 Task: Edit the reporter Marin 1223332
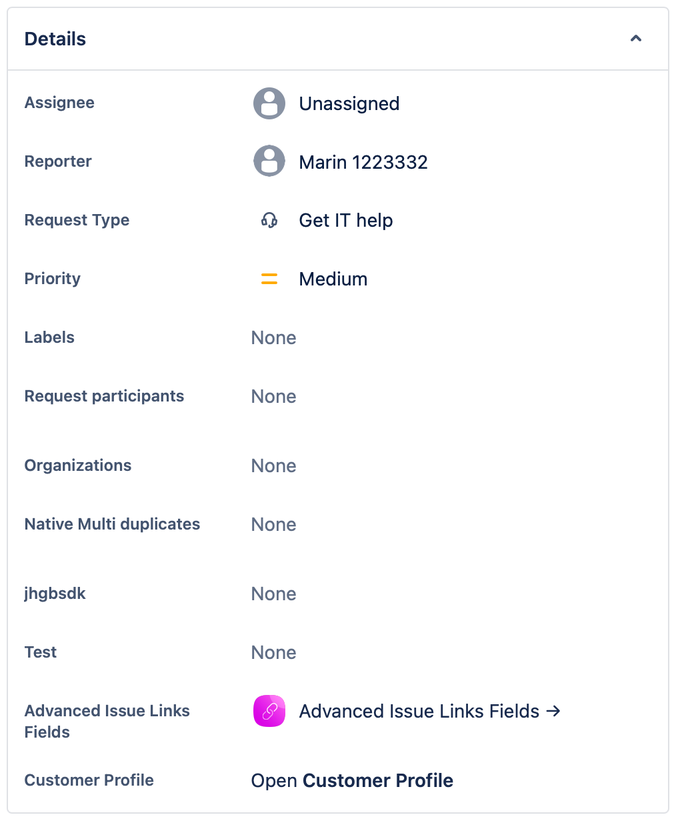[363, 161]
